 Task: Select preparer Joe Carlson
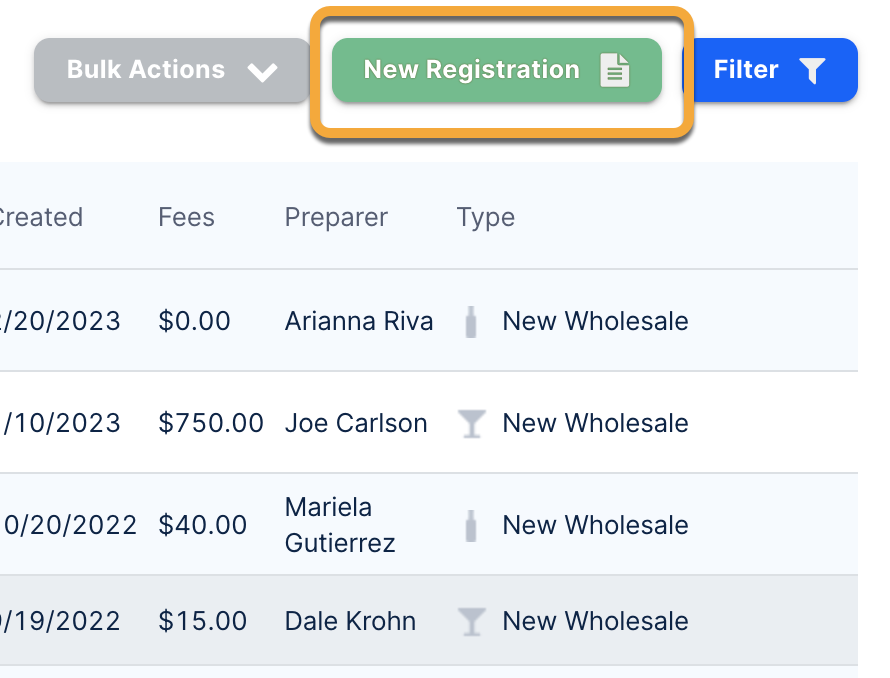click(x=356, y=423)
